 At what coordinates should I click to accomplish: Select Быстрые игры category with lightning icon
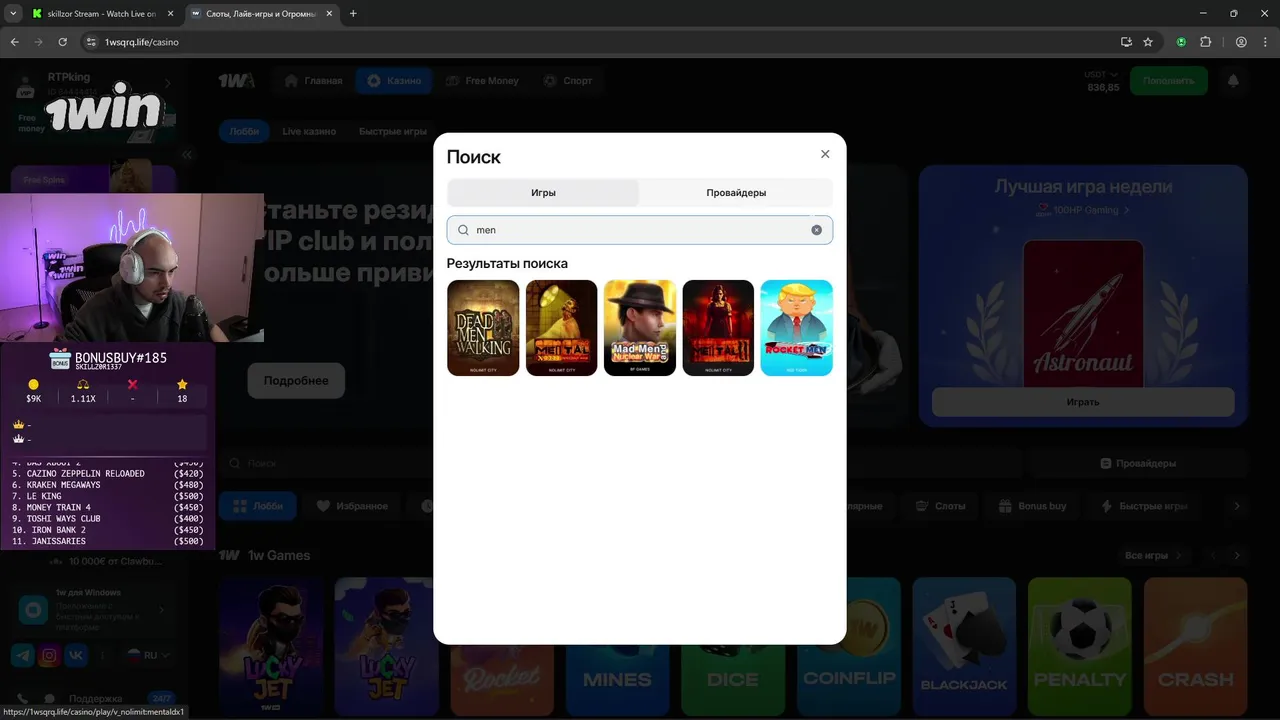click(x=1143, y=506)
